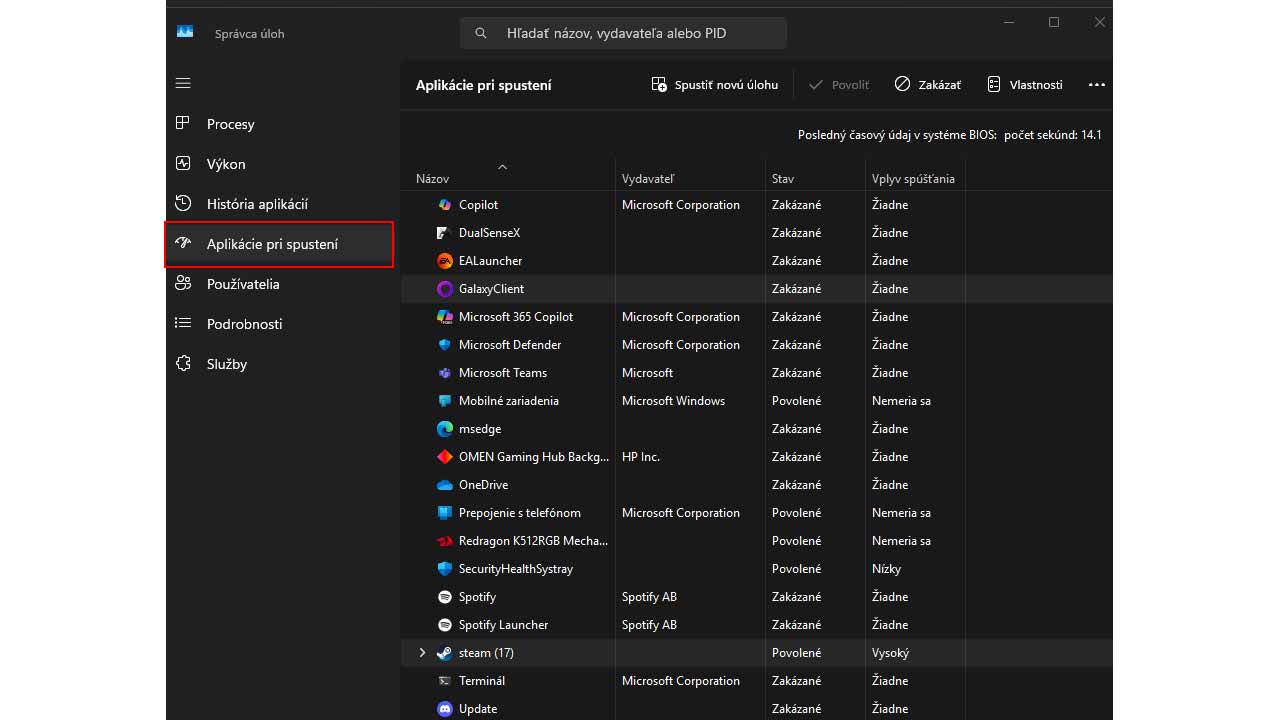
Task: Click the Terminál app icon
Action: pyautogui.click(x=445, y=681)
